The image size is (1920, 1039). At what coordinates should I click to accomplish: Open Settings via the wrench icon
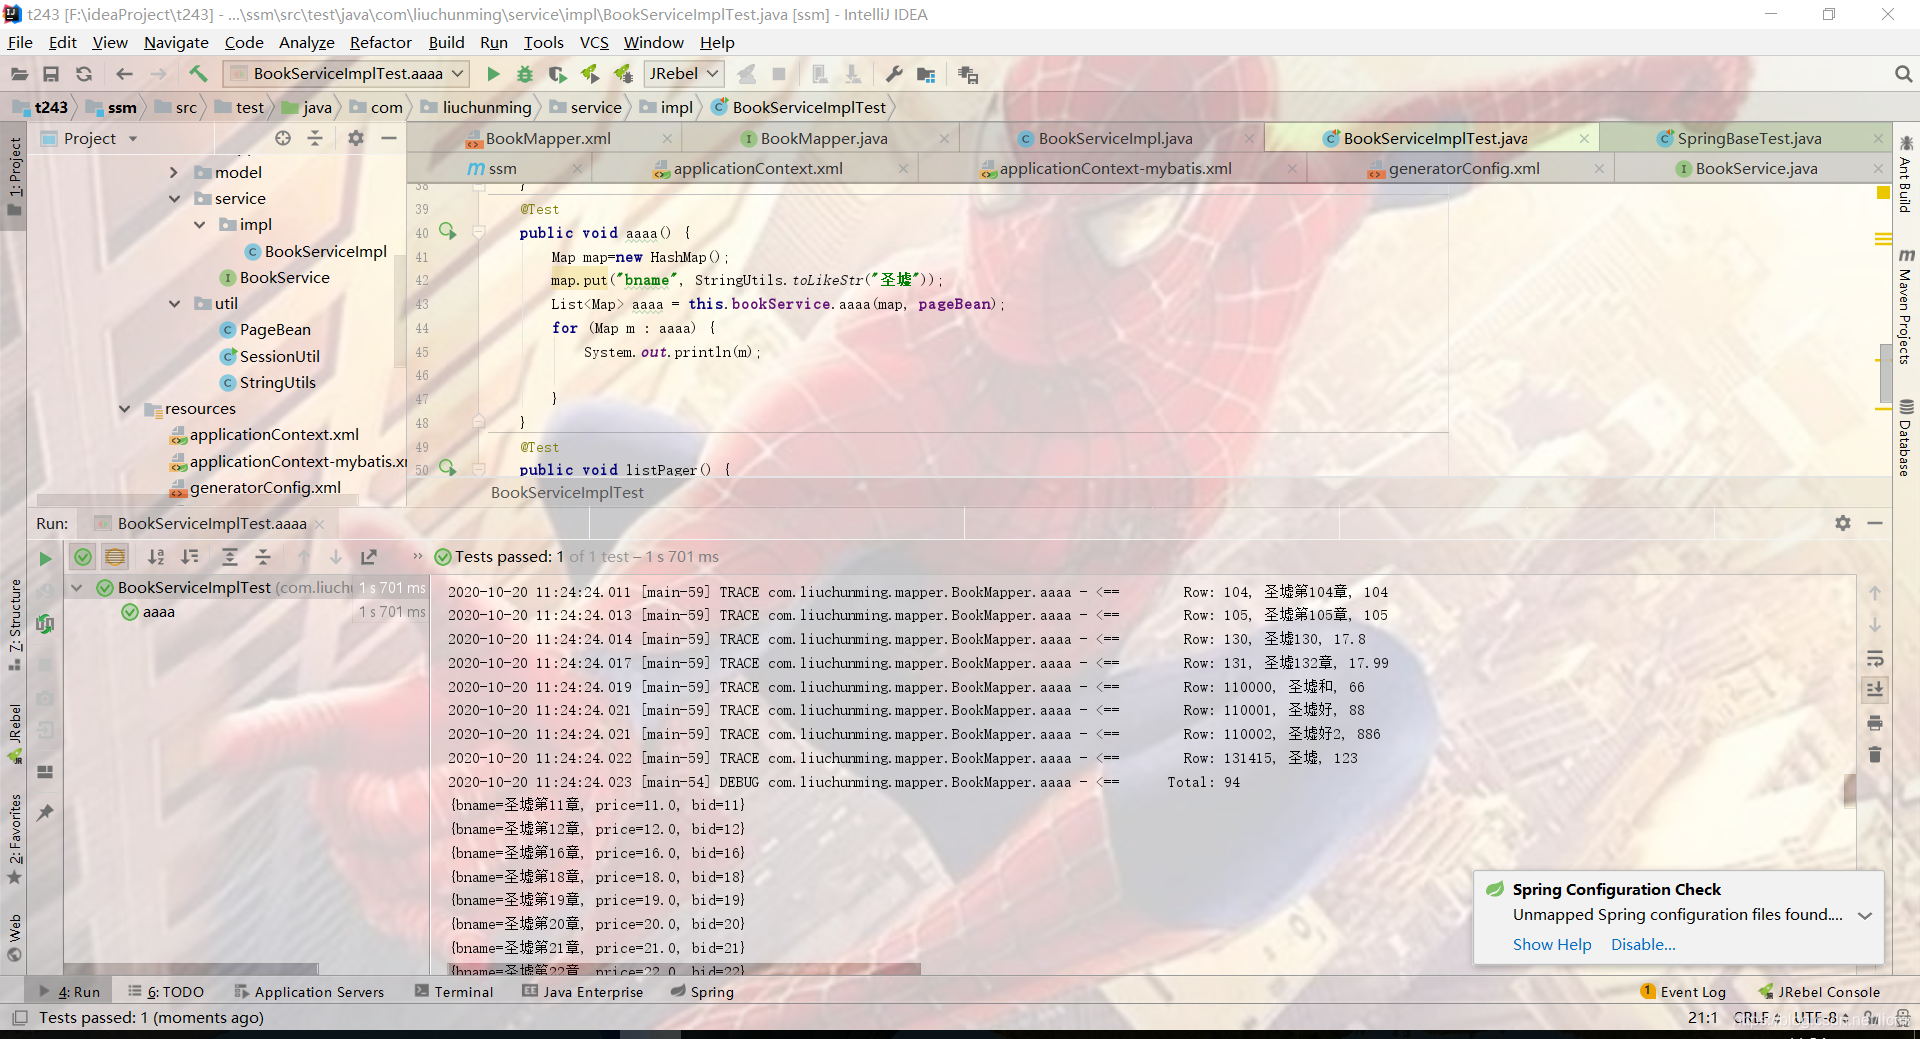coord(894,74)
